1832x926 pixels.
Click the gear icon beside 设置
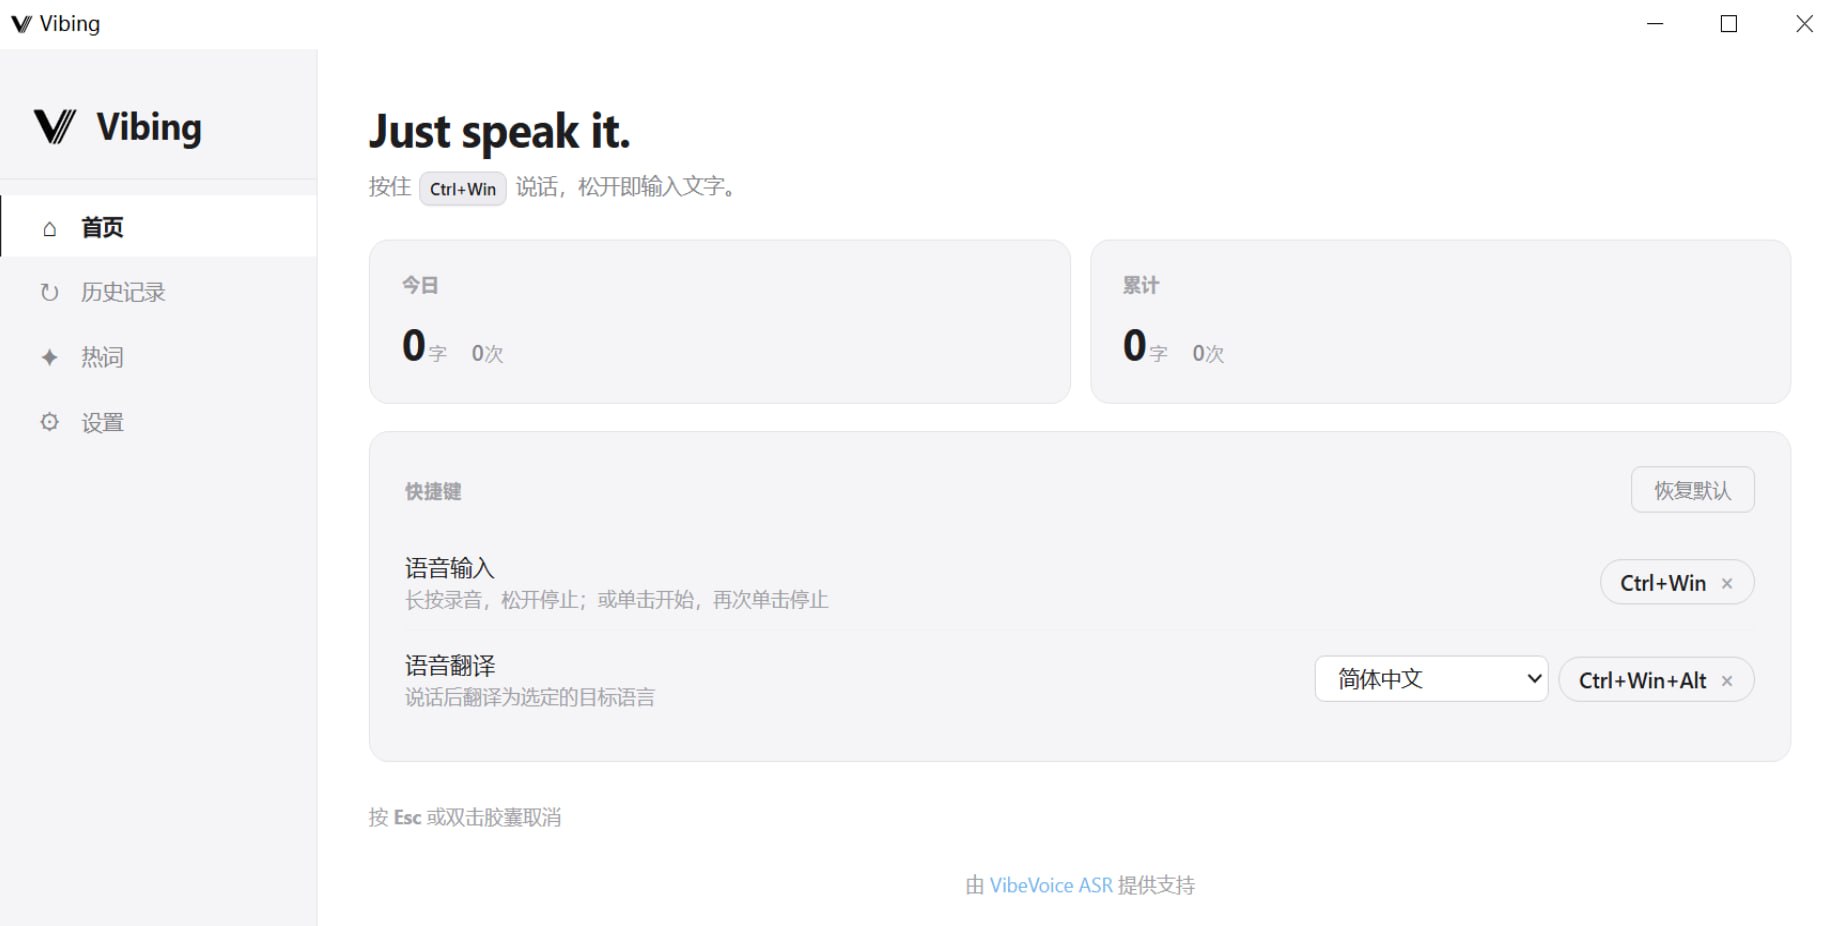click(49, 422)
